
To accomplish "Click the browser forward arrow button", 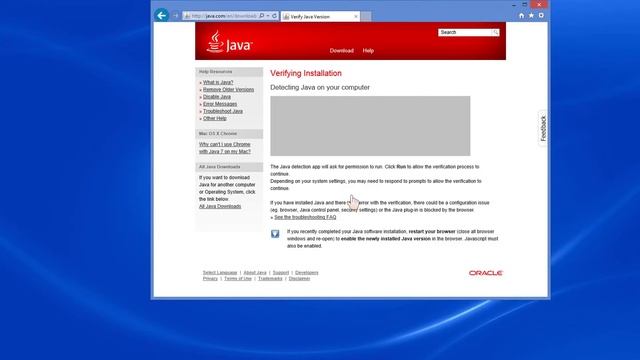I will tap(176, 16).
